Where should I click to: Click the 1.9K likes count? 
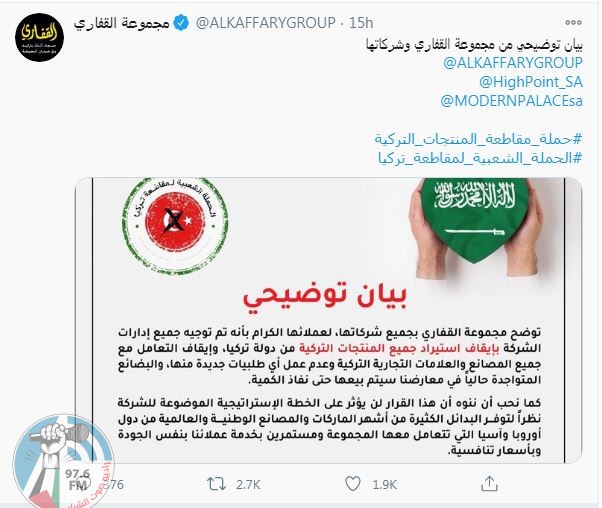click(384, 485)
